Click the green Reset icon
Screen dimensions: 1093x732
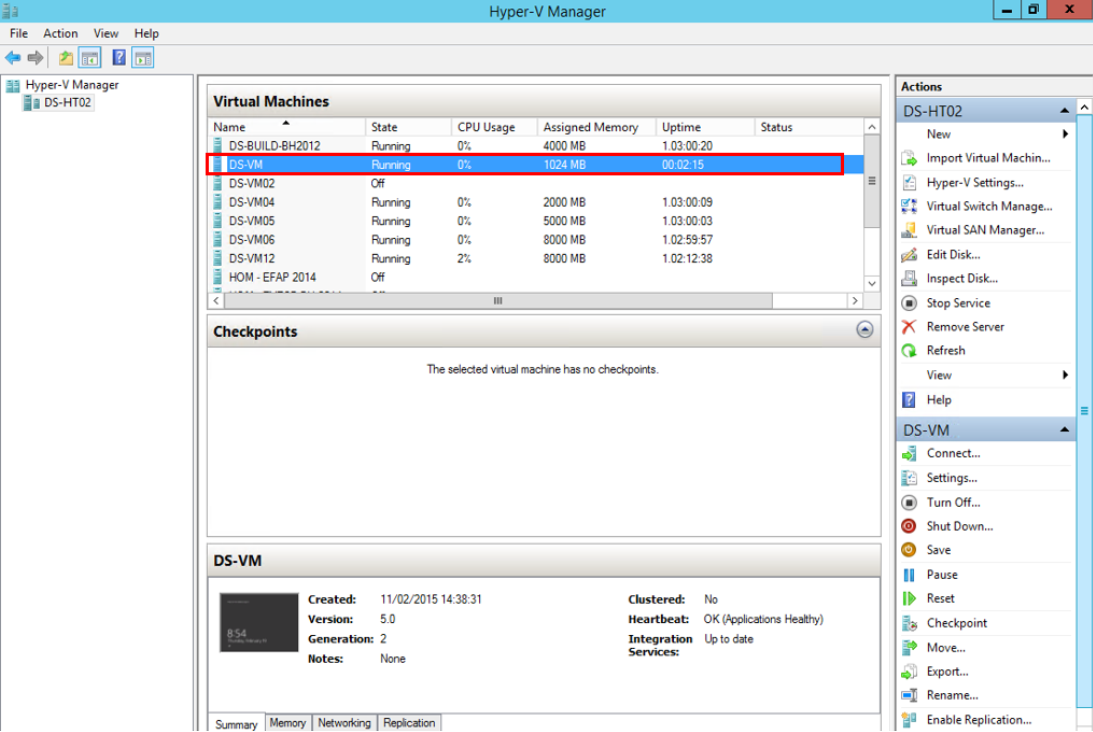click(909, 599)
